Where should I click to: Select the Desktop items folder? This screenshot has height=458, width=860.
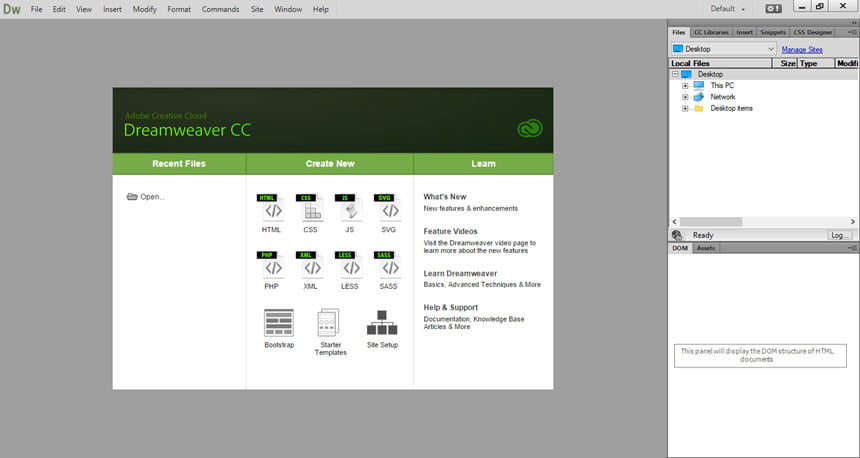[x=732, y=109]
